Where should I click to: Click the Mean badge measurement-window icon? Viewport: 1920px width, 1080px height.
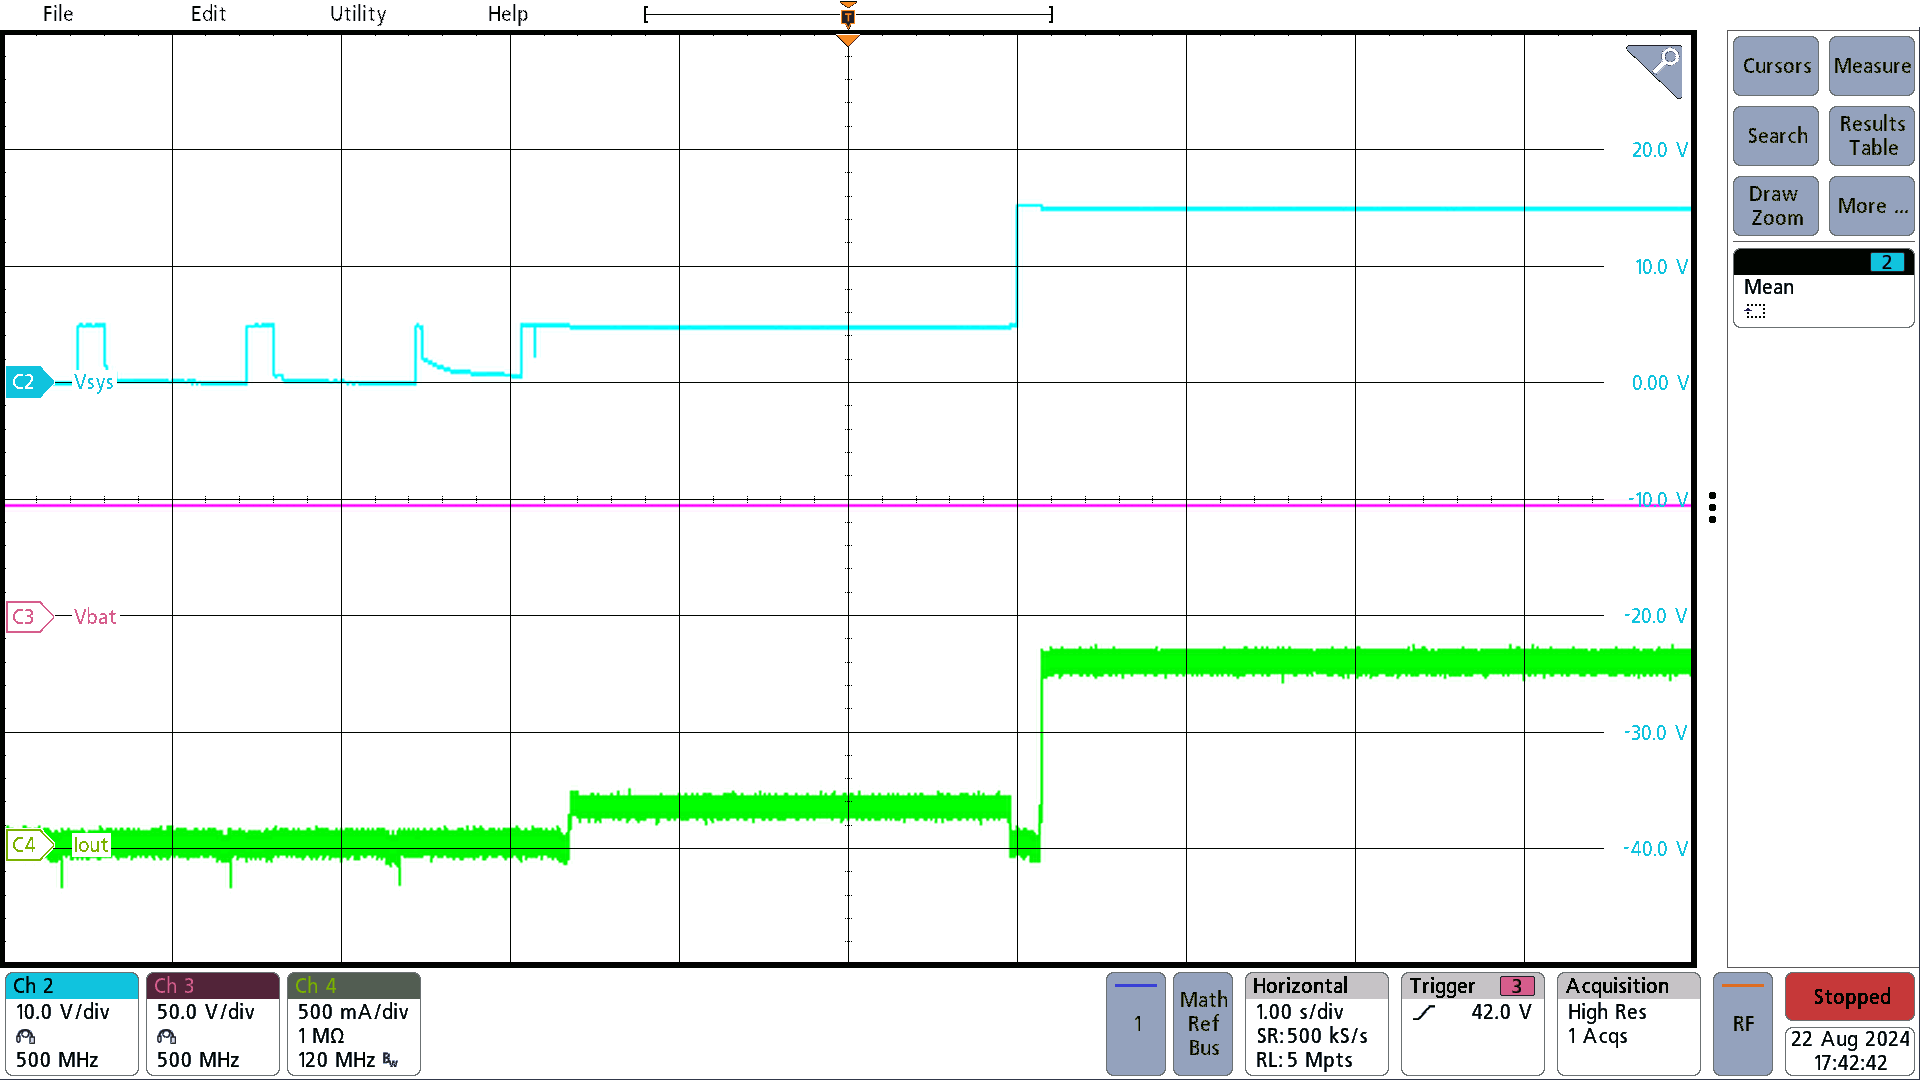[x=1756, y=312]
